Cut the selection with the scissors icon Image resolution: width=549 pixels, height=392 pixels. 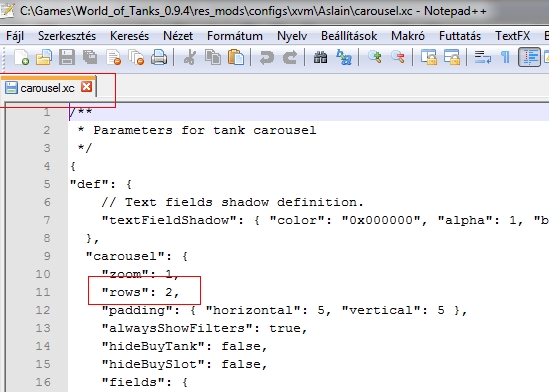pyautogui.click(x=190, y=57)
